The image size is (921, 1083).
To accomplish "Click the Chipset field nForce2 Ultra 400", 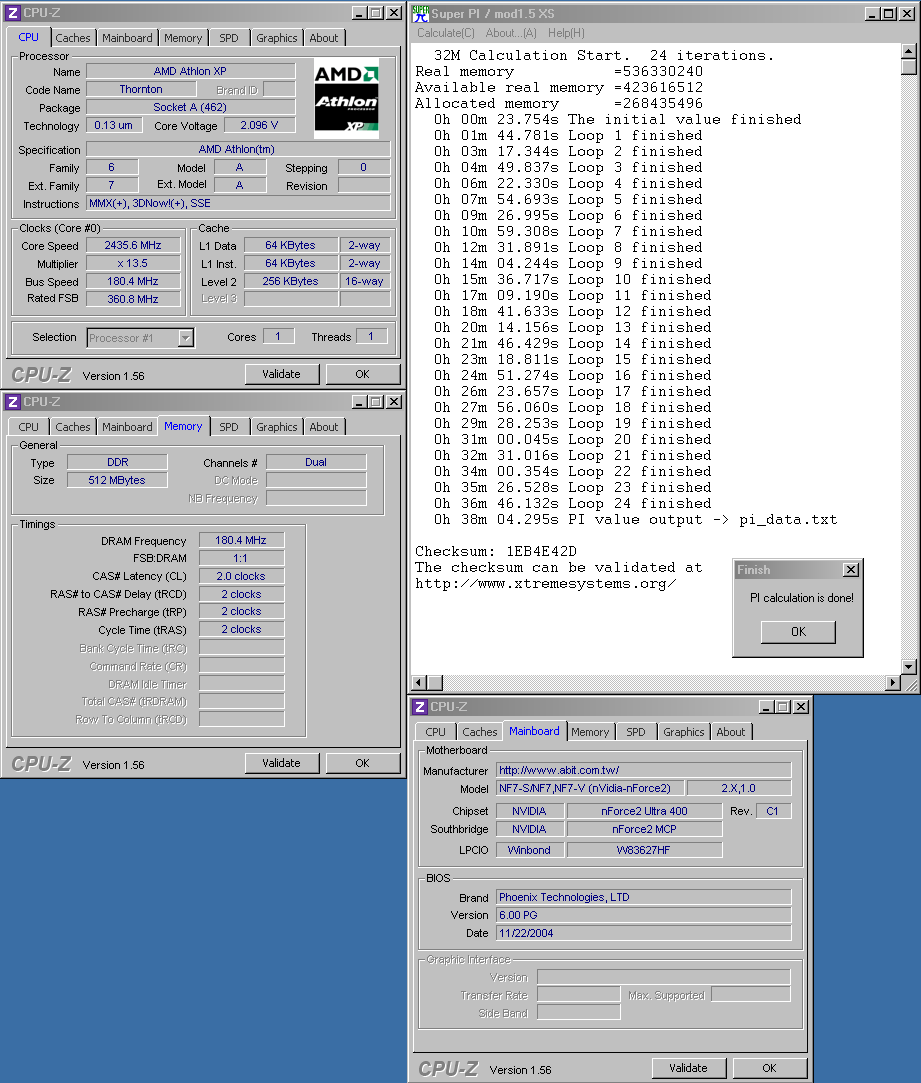I will tap(644, 811).
